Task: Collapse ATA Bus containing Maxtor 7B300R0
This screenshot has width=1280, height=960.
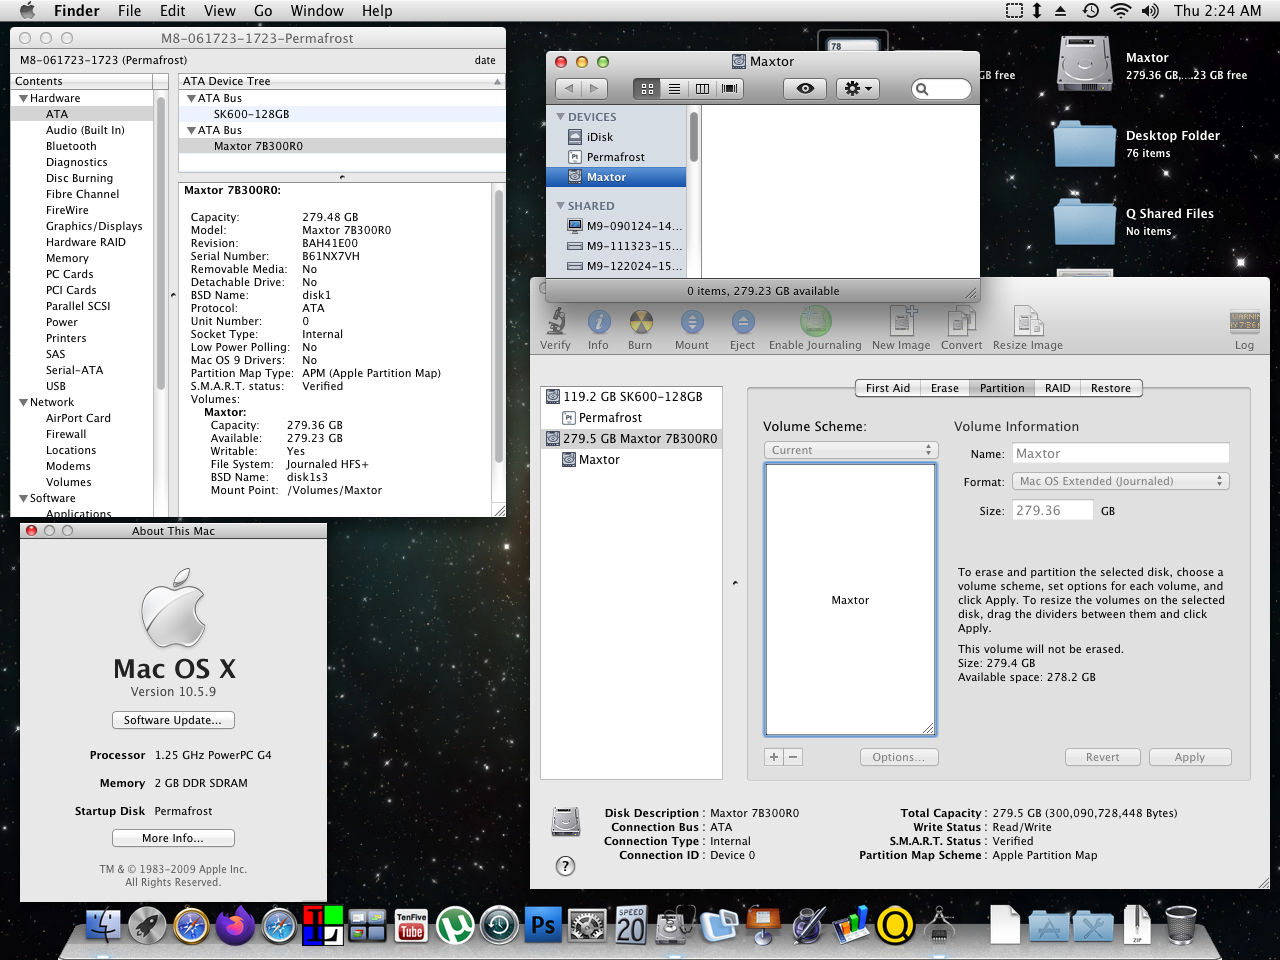Action: (x=191, y=130)
